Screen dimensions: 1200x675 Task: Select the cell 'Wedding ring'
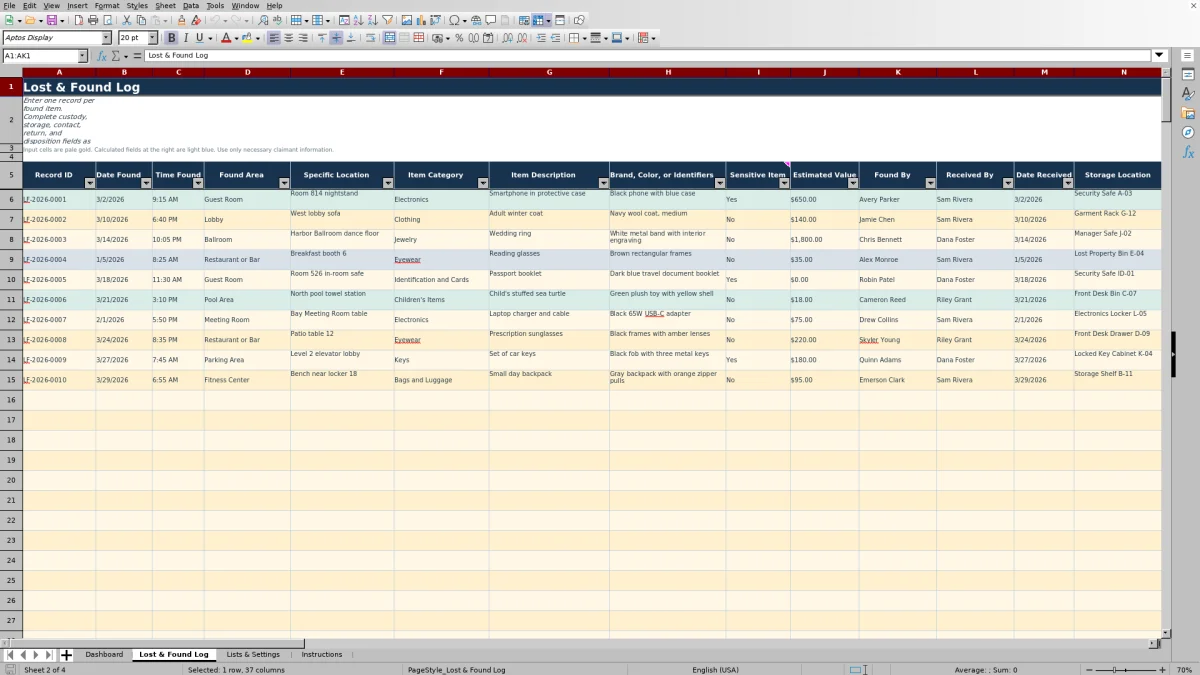(549, 240)
